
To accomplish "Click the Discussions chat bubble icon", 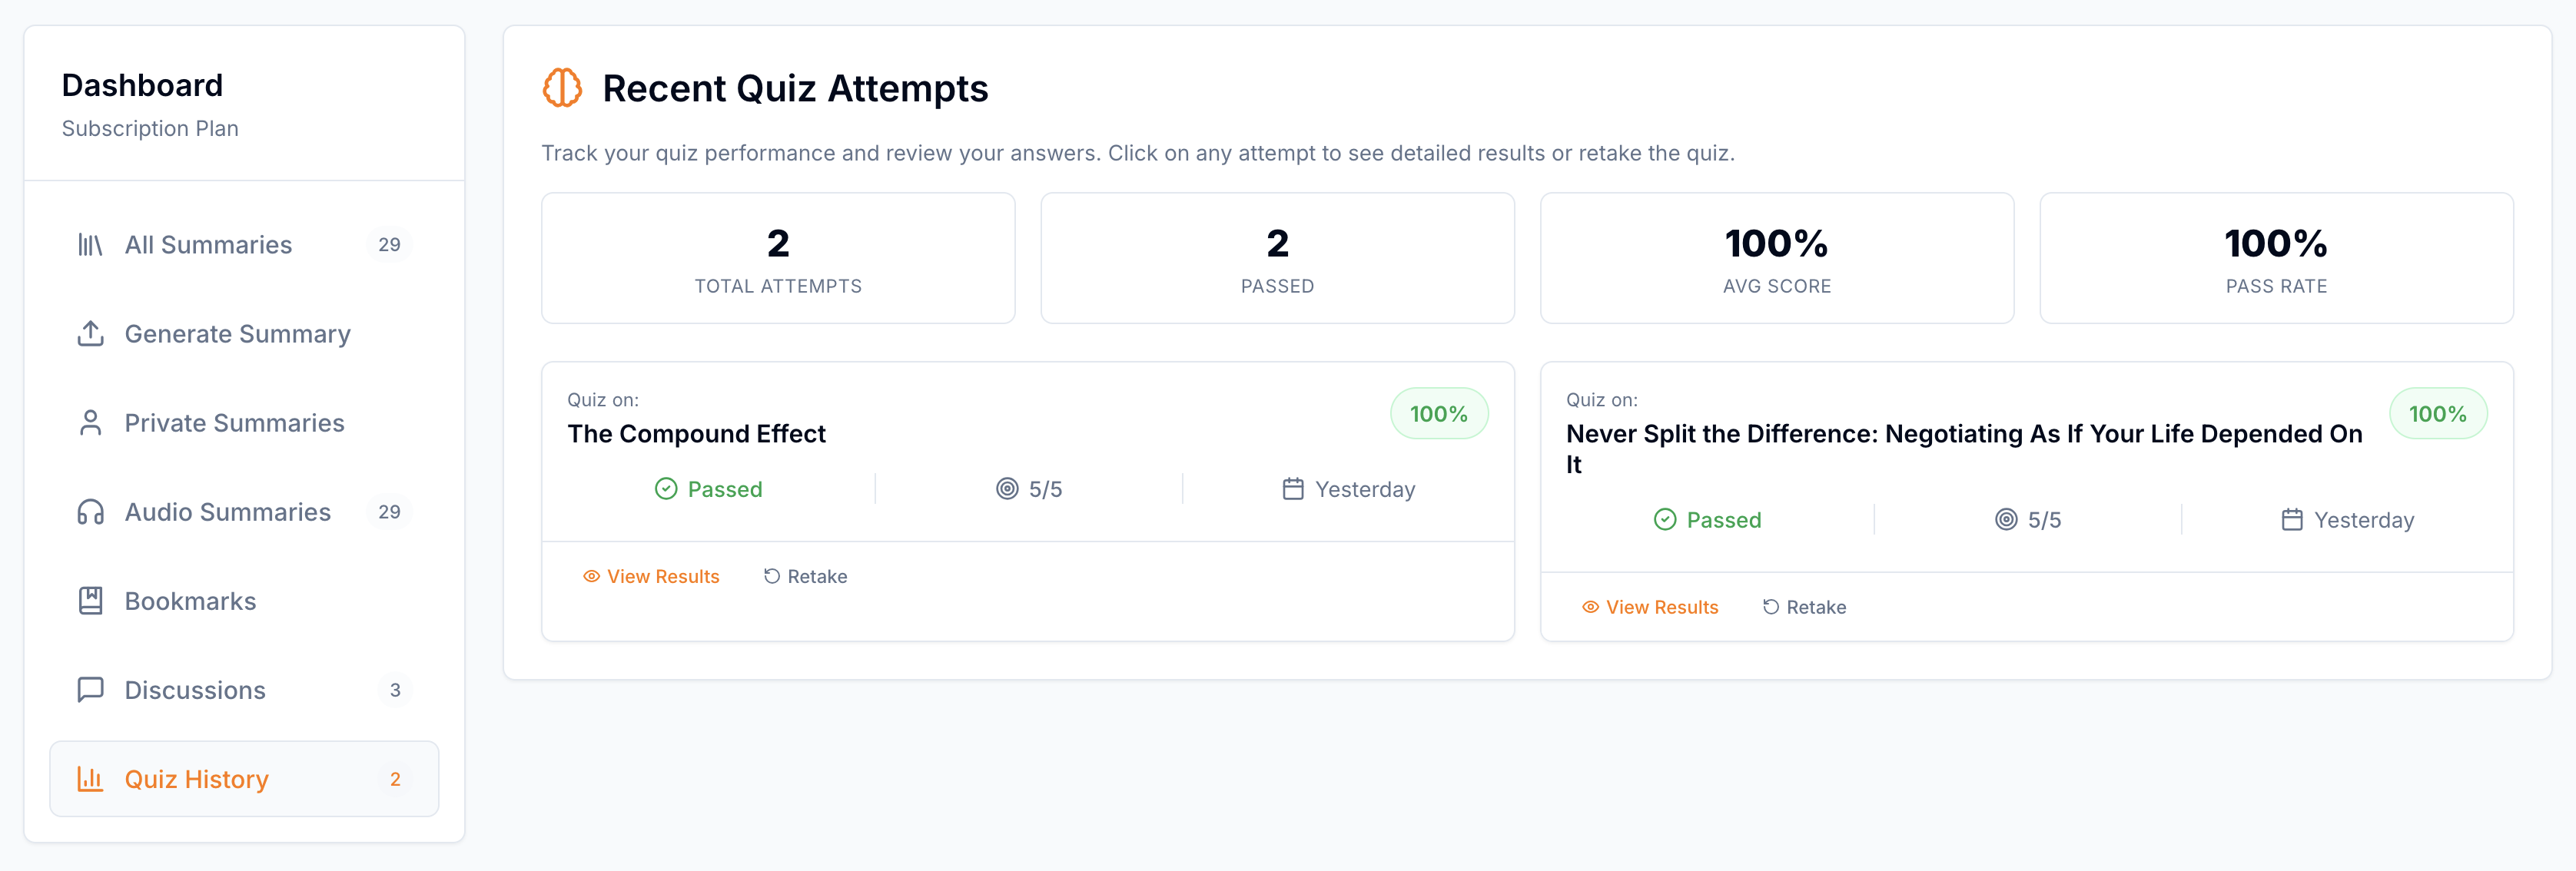I will tap(91, 689).
